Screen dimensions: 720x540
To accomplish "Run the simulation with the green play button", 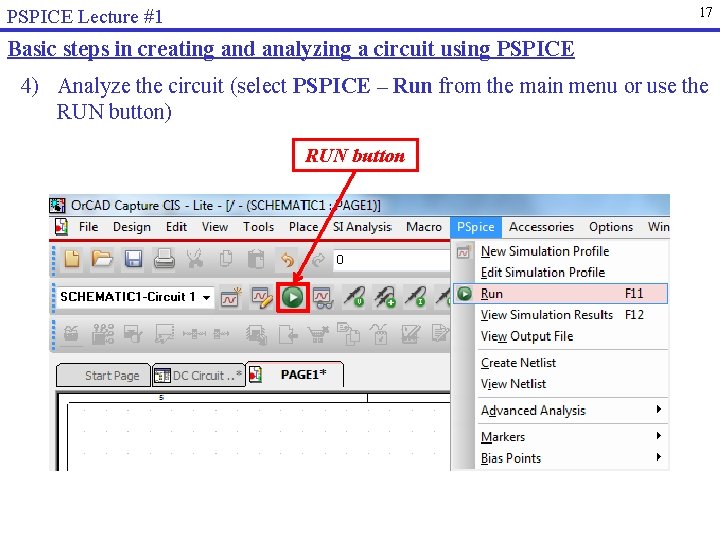I will click(293, 298).
